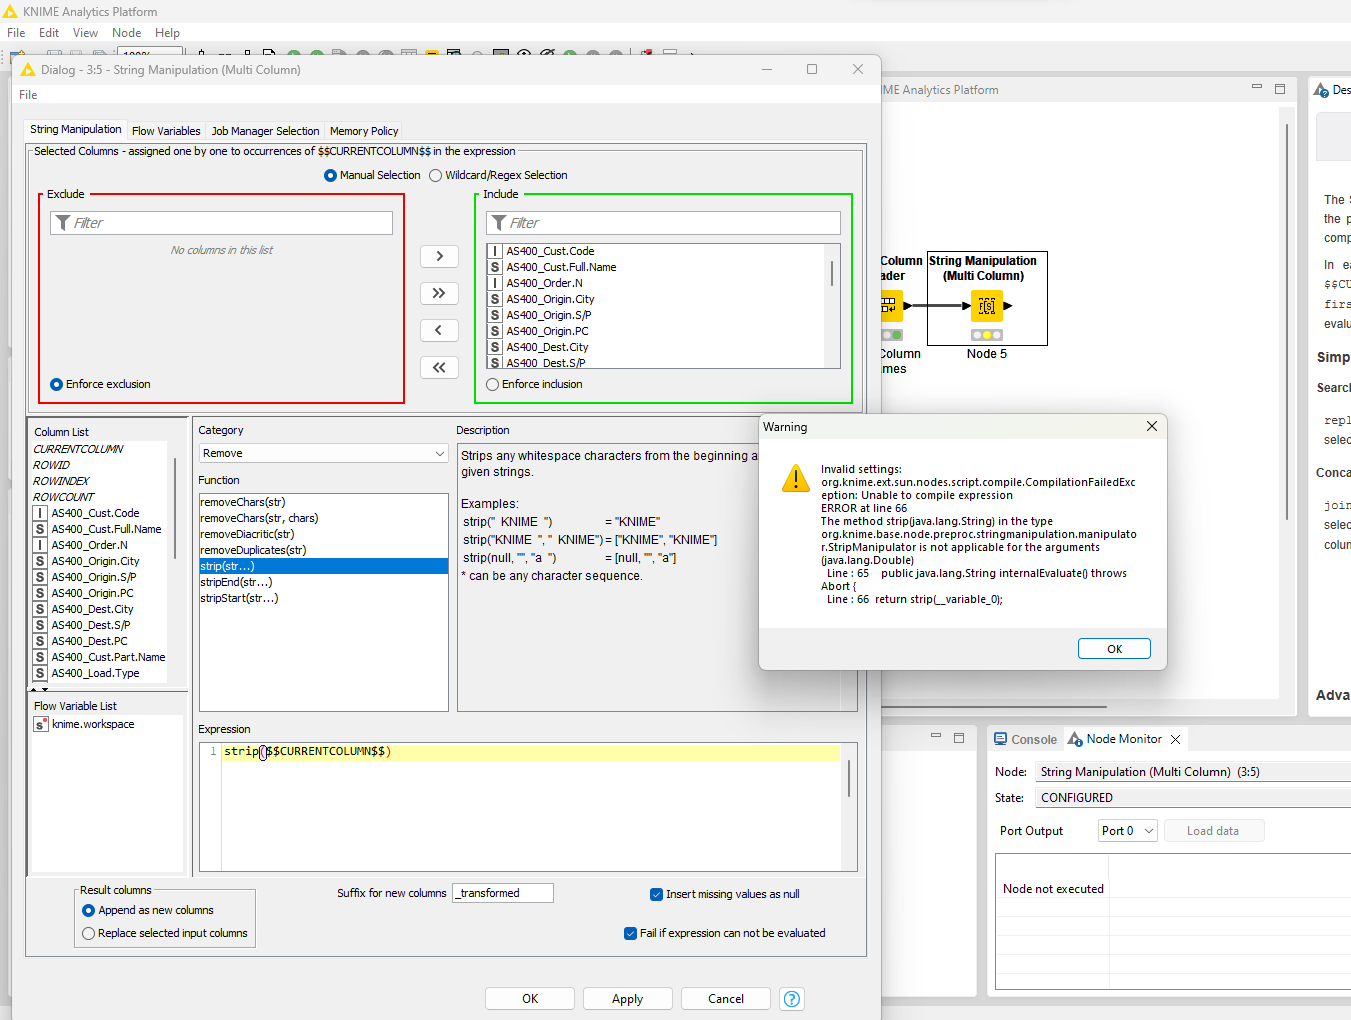Click the help question mark icon
This screenshot has height=1020, width=1351.
(x=792, y=999)
